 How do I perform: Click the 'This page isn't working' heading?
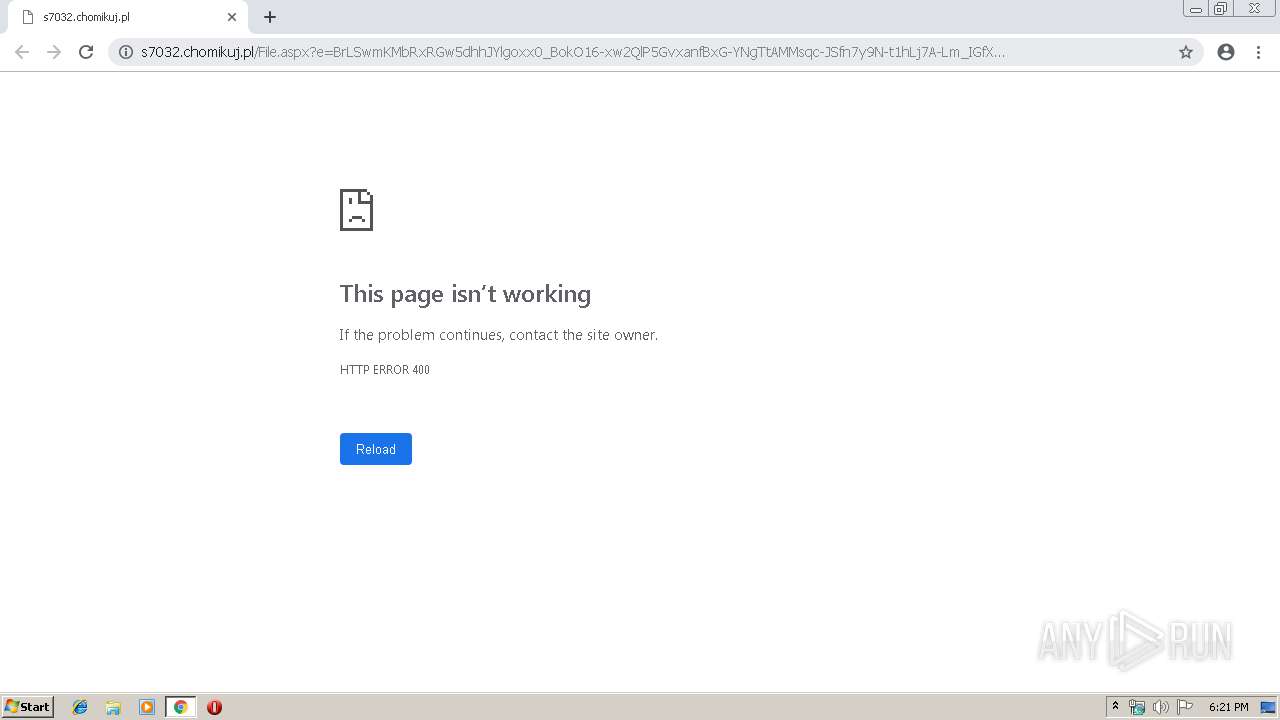465,294
